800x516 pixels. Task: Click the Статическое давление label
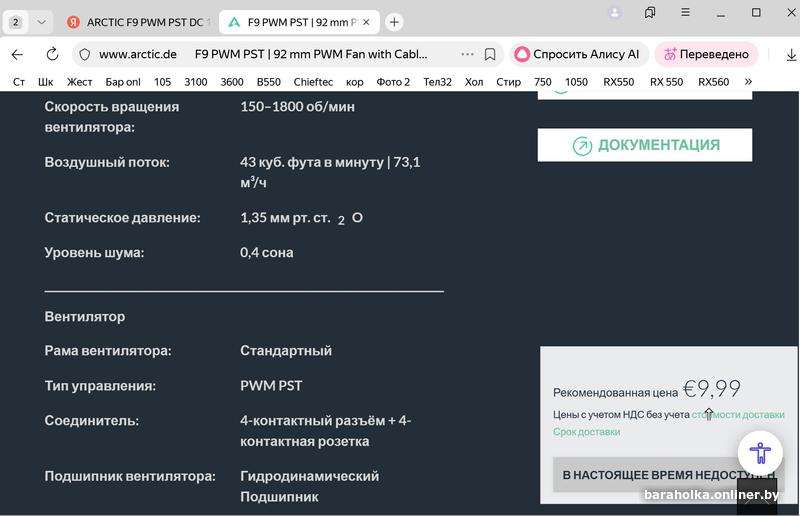(x=122, y=218)
